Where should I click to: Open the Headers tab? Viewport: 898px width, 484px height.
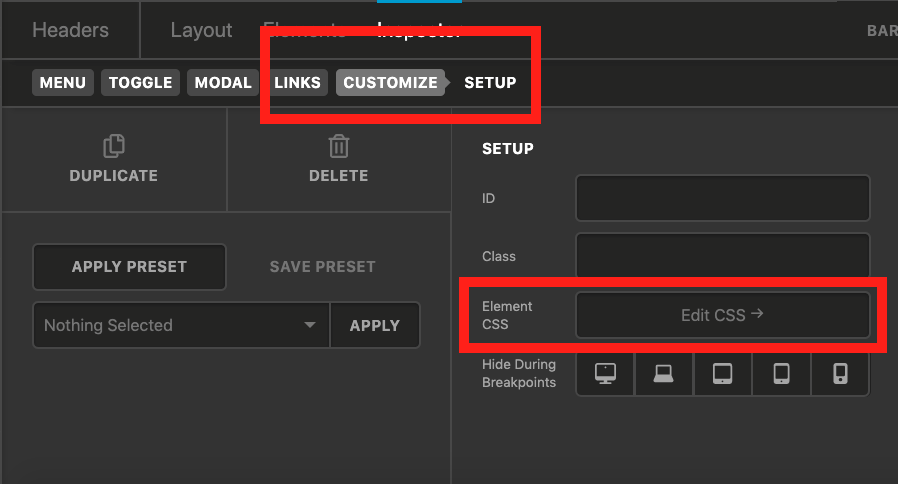point(70,30)
